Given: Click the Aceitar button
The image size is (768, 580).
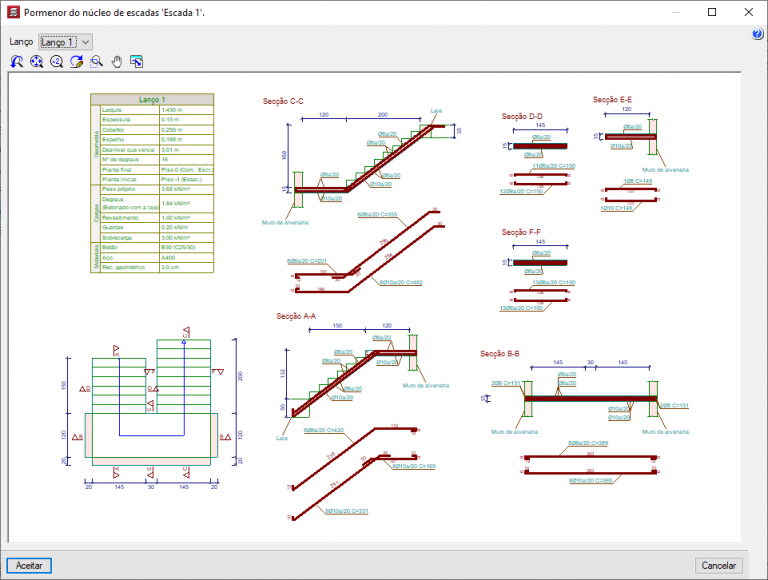Looking at the screenshot, I should 29,565.
